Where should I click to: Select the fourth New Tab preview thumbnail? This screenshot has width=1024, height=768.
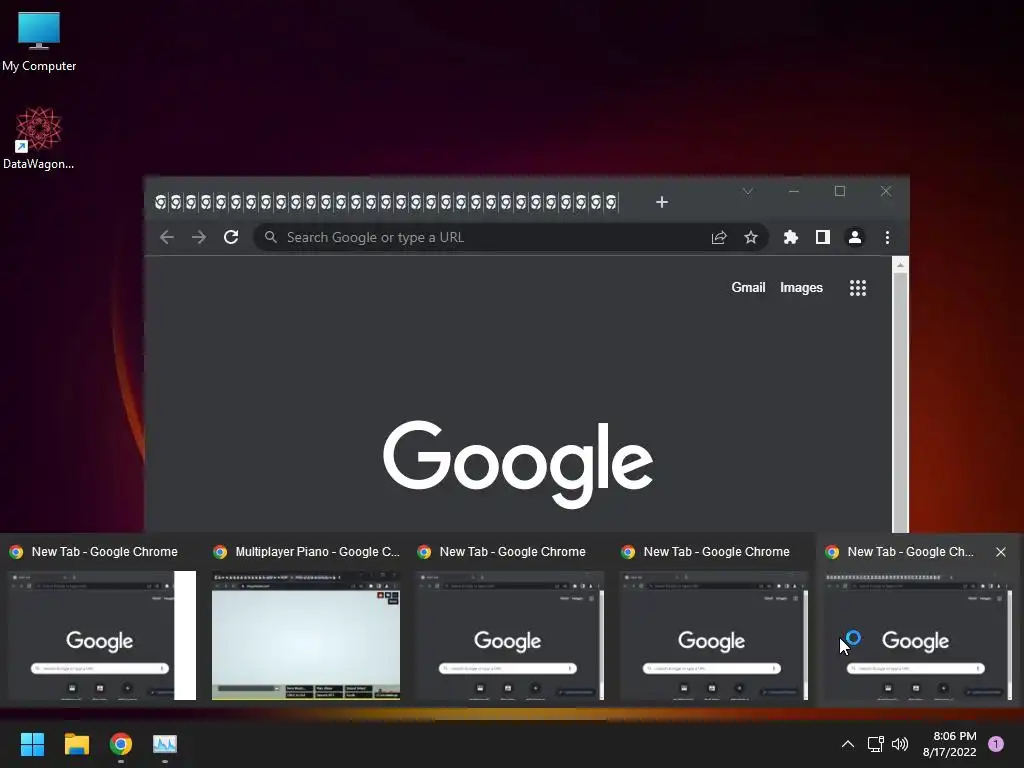pyautogui.click(x=714, y=635)
